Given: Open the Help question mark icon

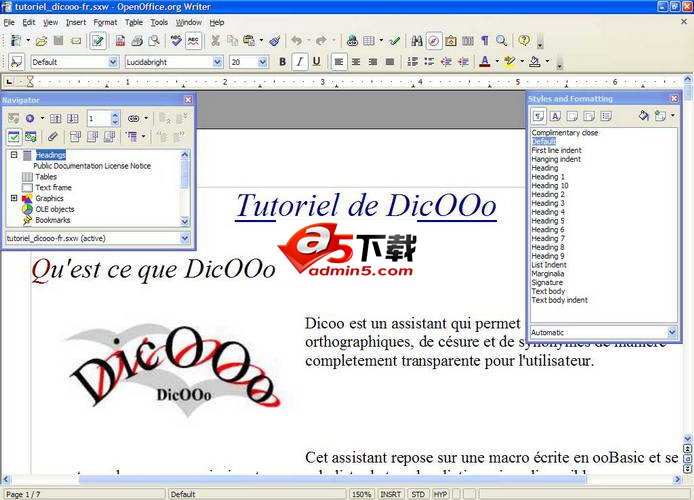Looking at the screenshot, I should click(524, 41).
